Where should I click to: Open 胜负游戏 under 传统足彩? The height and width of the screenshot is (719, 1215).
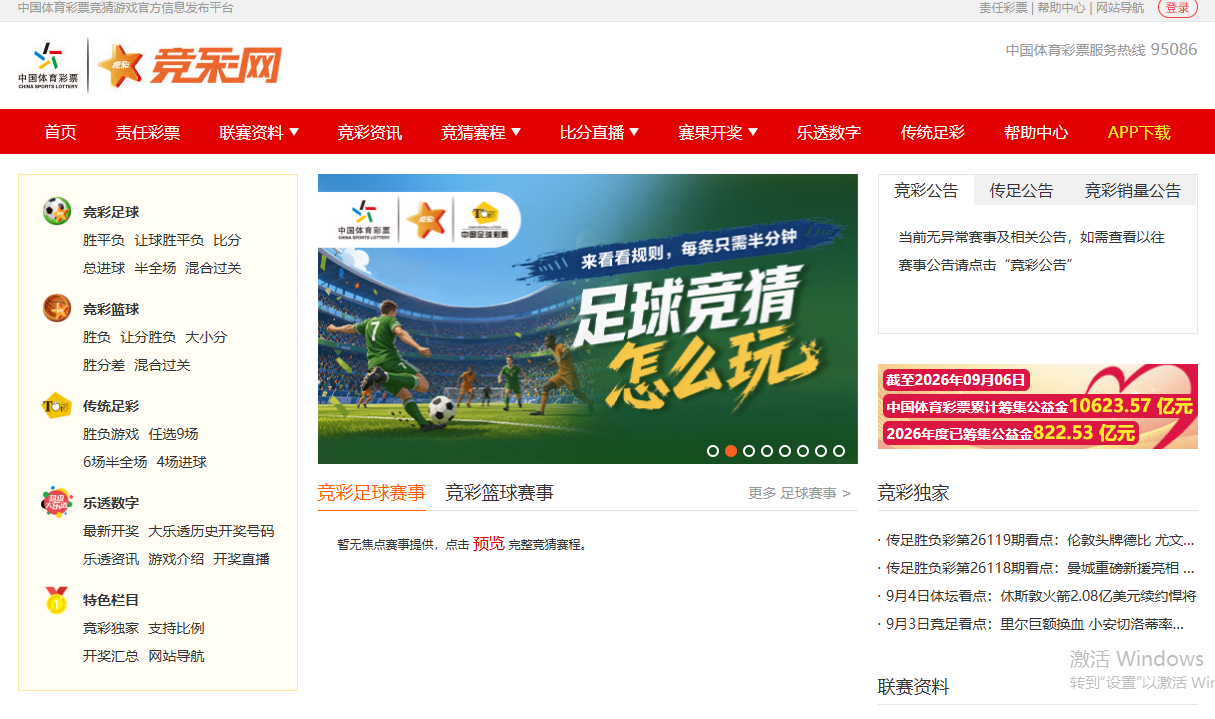pos(111,434)
